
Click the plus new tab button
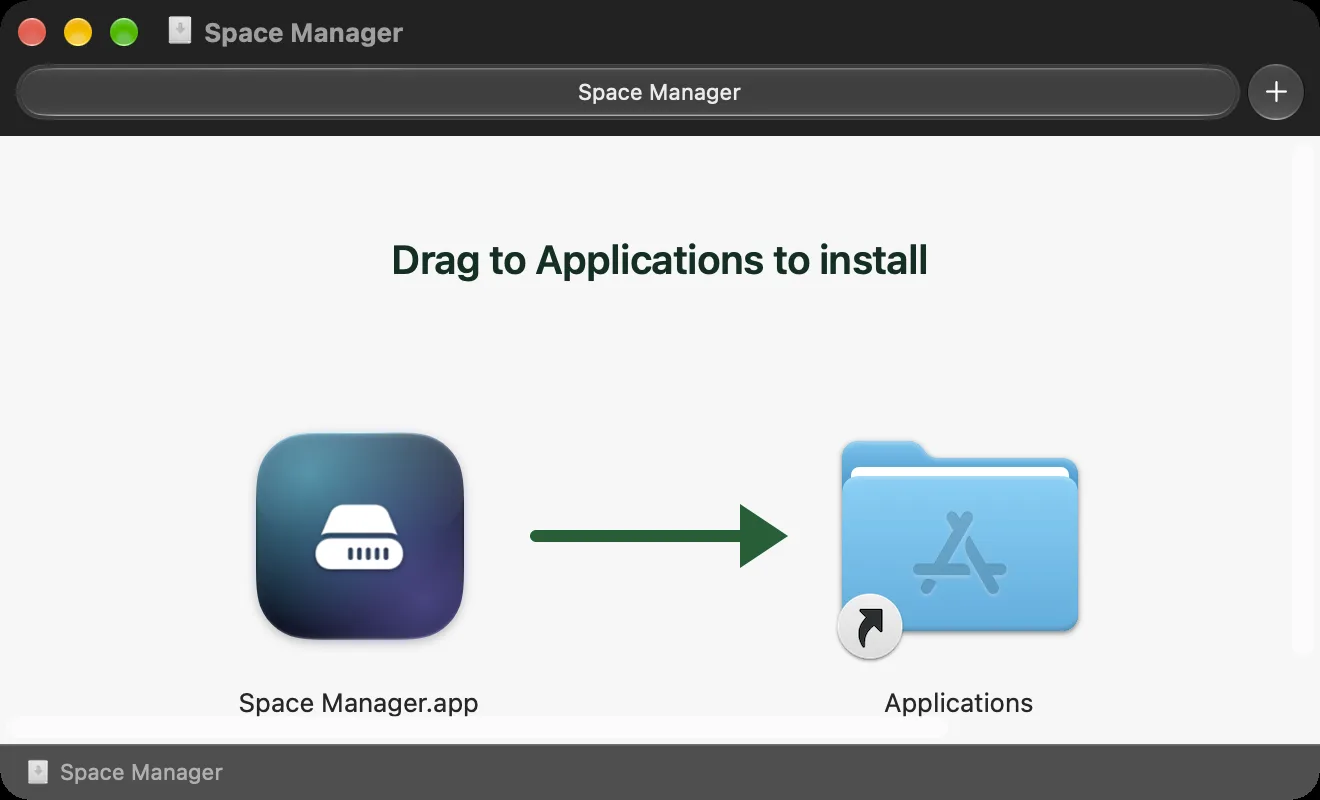coord(1276,92)
